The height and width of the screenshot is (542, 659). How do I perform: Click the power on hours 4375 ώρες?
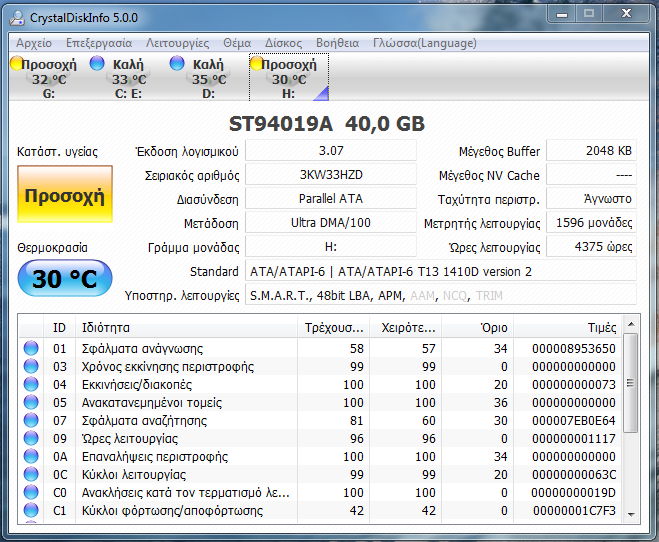(591, 247)
